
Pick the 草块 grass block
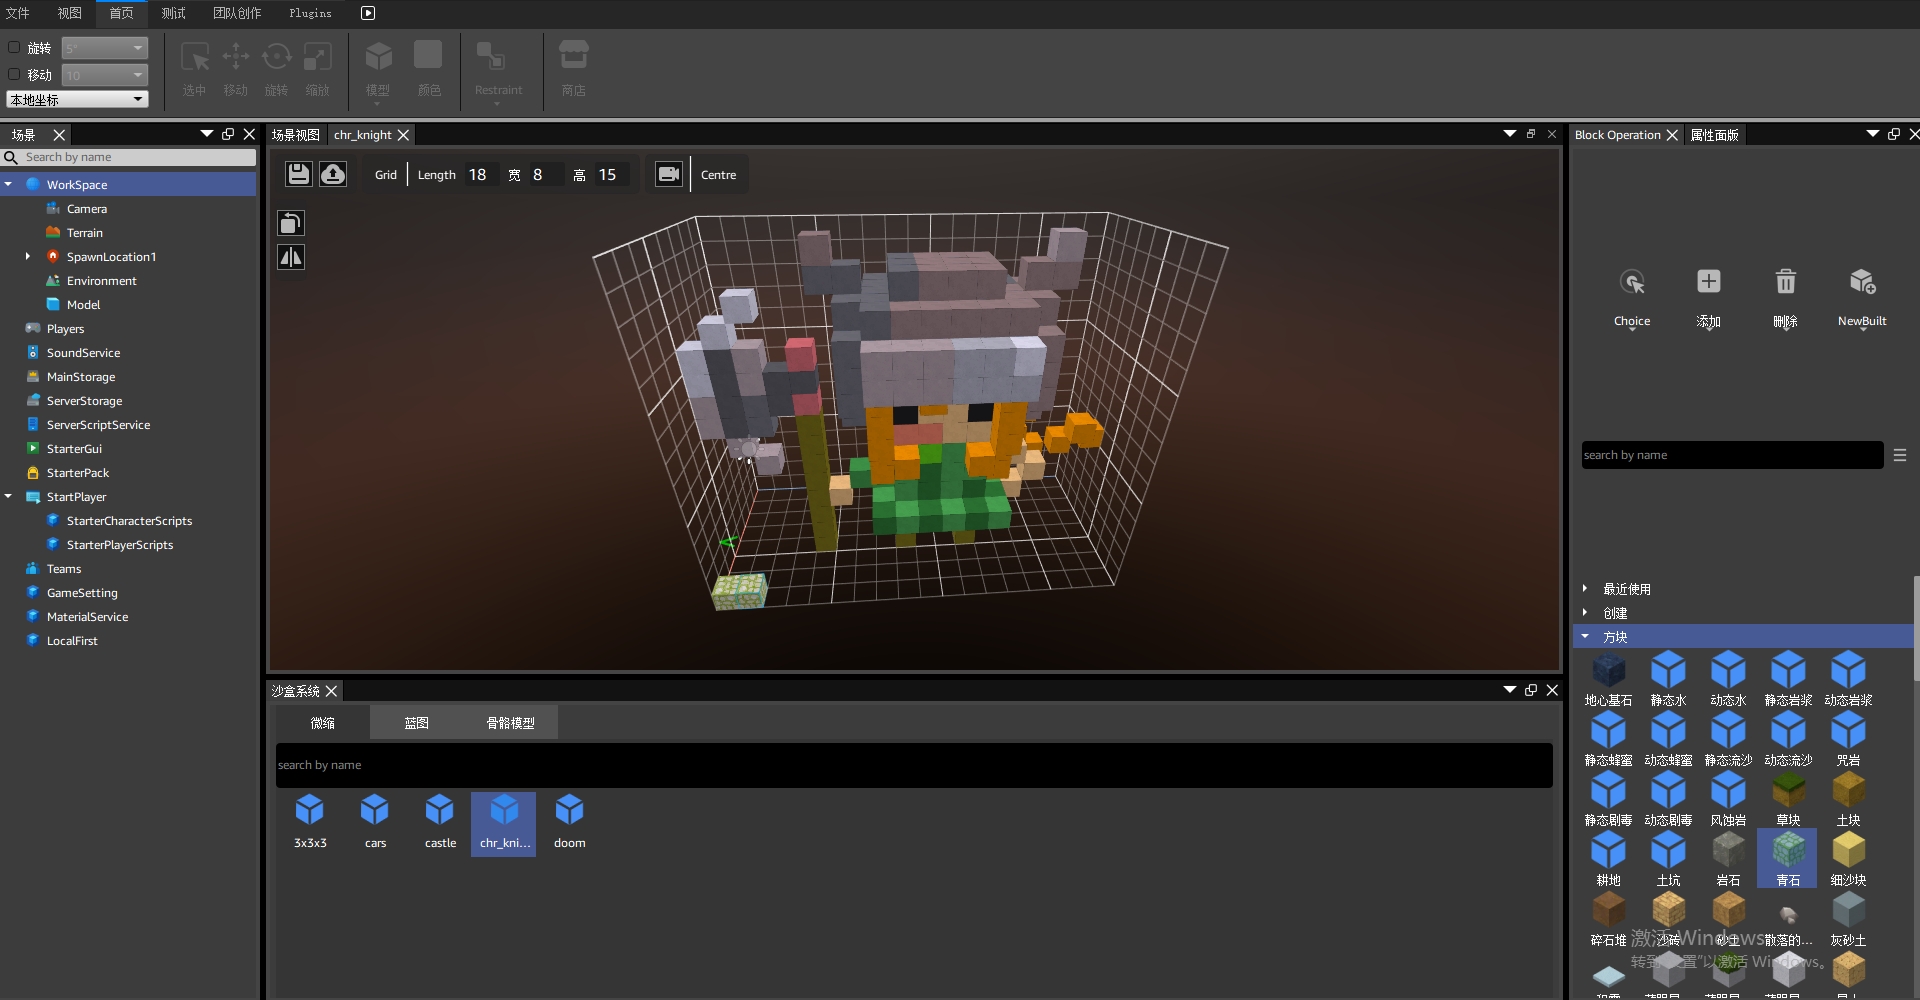(1788, 799)
